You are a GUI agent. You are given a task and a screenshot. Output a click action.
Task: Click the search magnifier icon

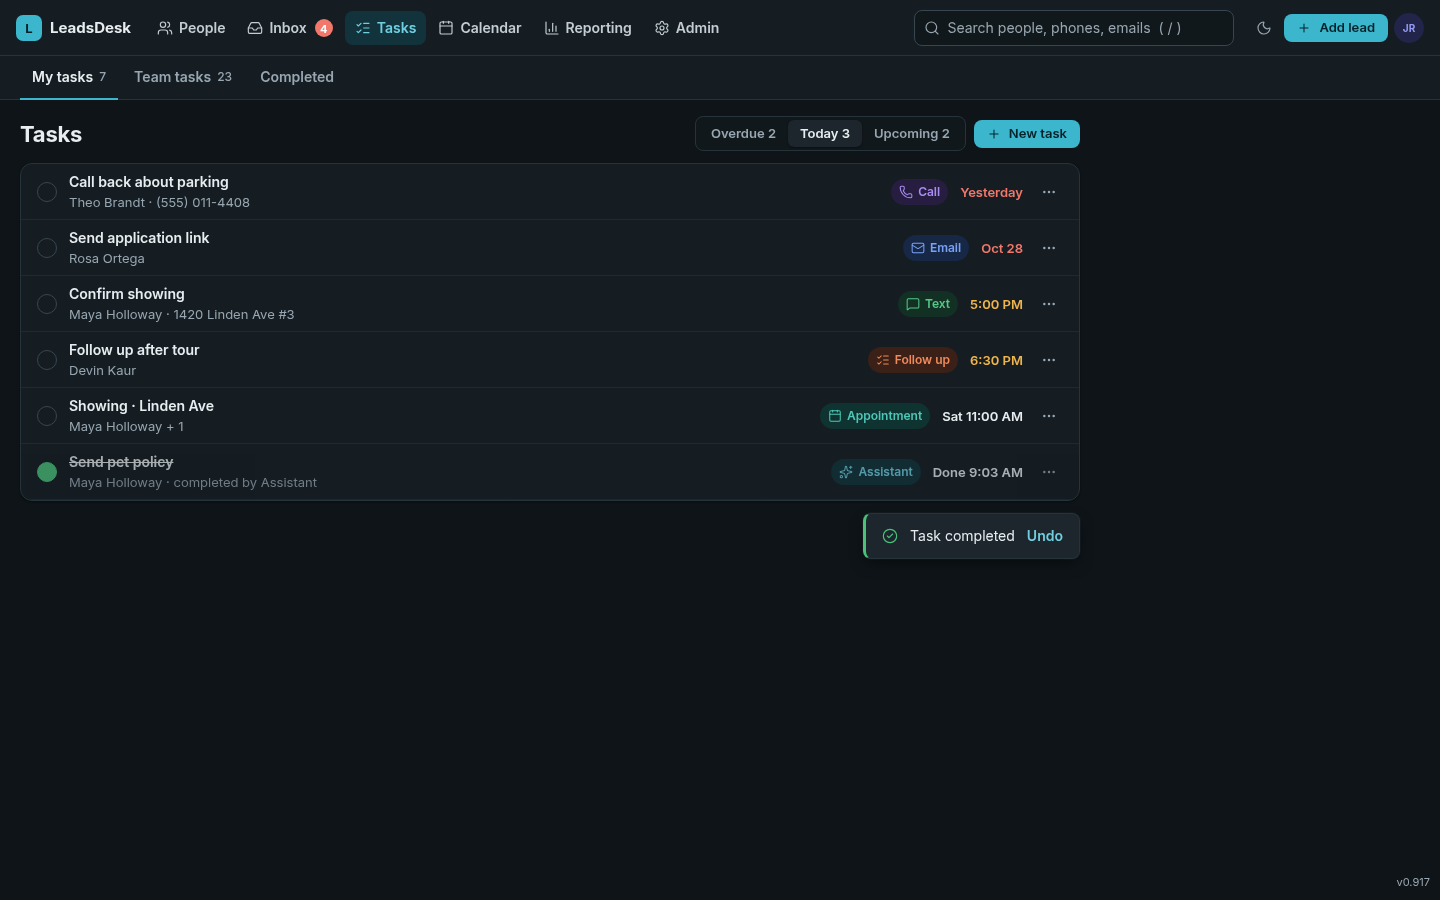tap(932, 28)
